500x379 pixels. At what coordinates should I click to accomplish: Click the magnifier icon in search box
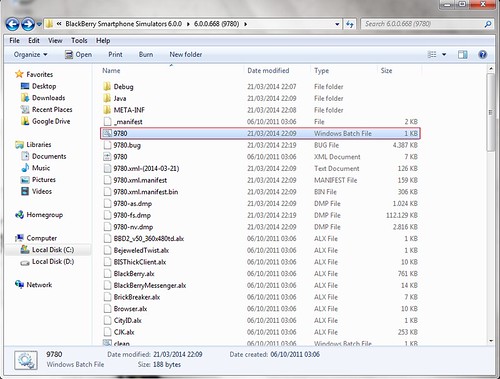tap(487, 24)
